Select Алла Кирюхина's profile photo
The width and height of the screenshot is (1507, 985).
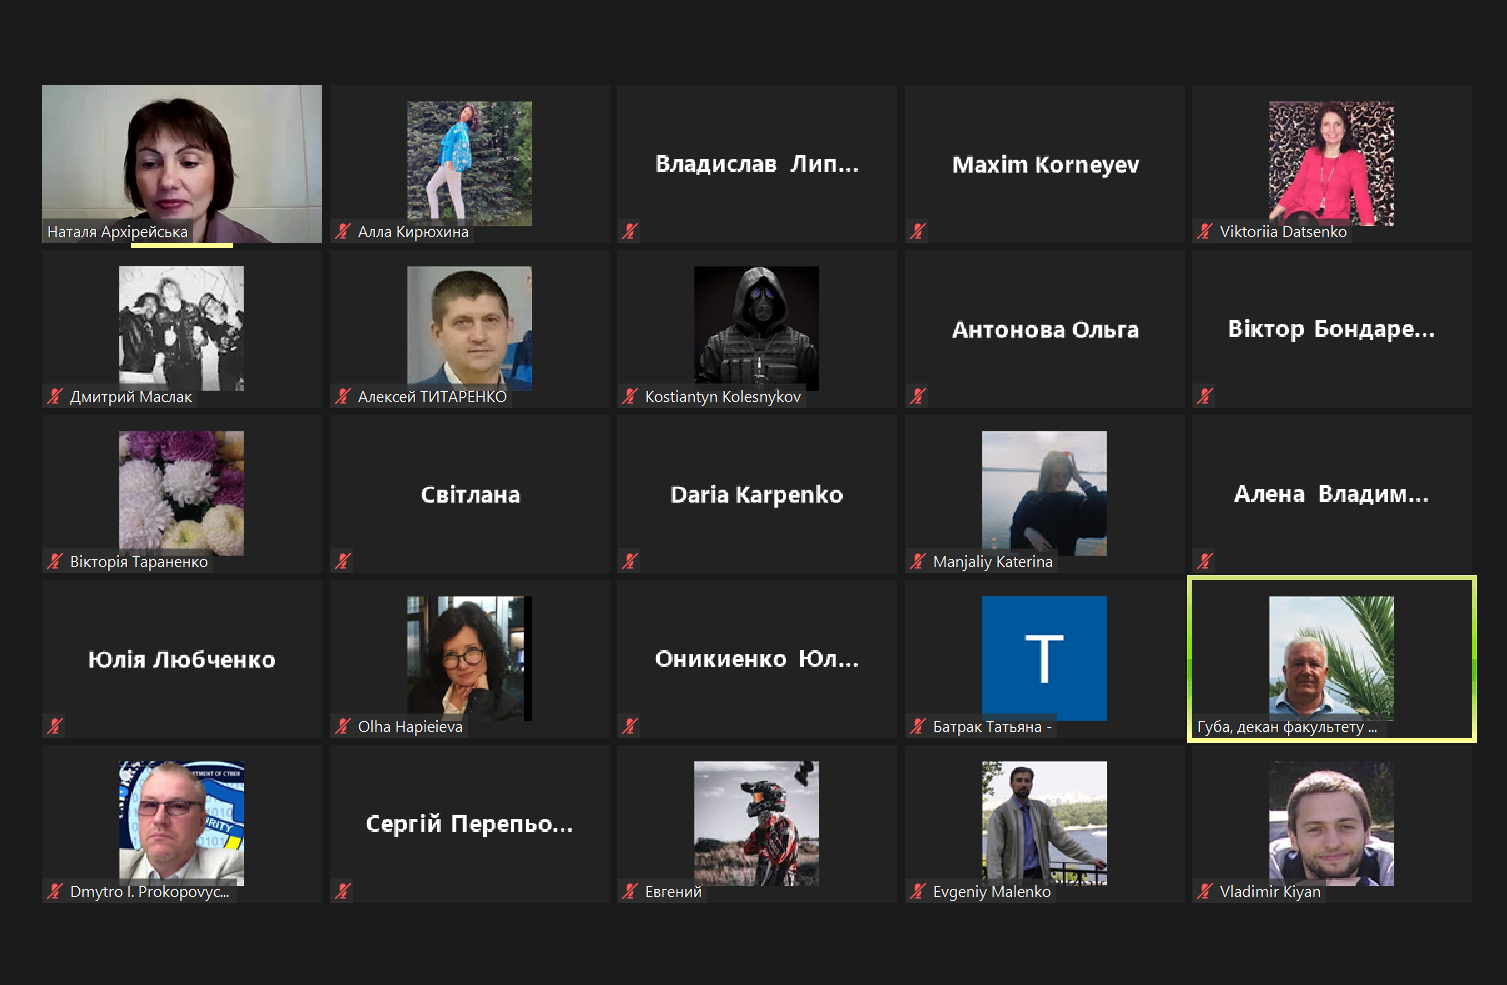click(469, 163)
